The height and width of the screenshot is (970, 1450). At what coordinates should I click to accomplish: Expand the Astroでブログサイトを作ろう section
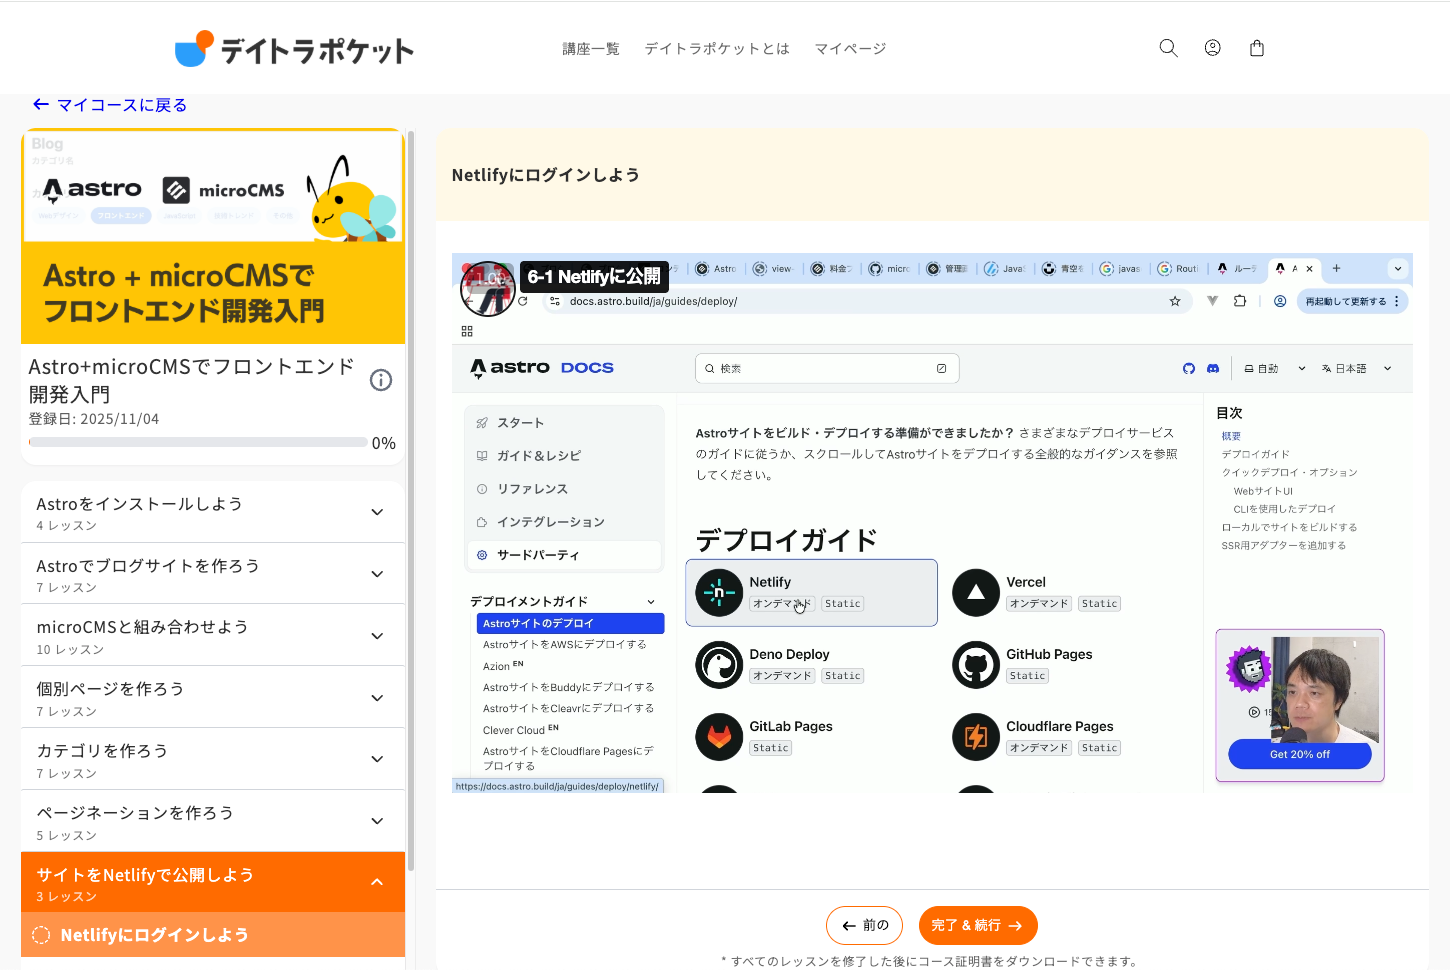coord(213,574)
